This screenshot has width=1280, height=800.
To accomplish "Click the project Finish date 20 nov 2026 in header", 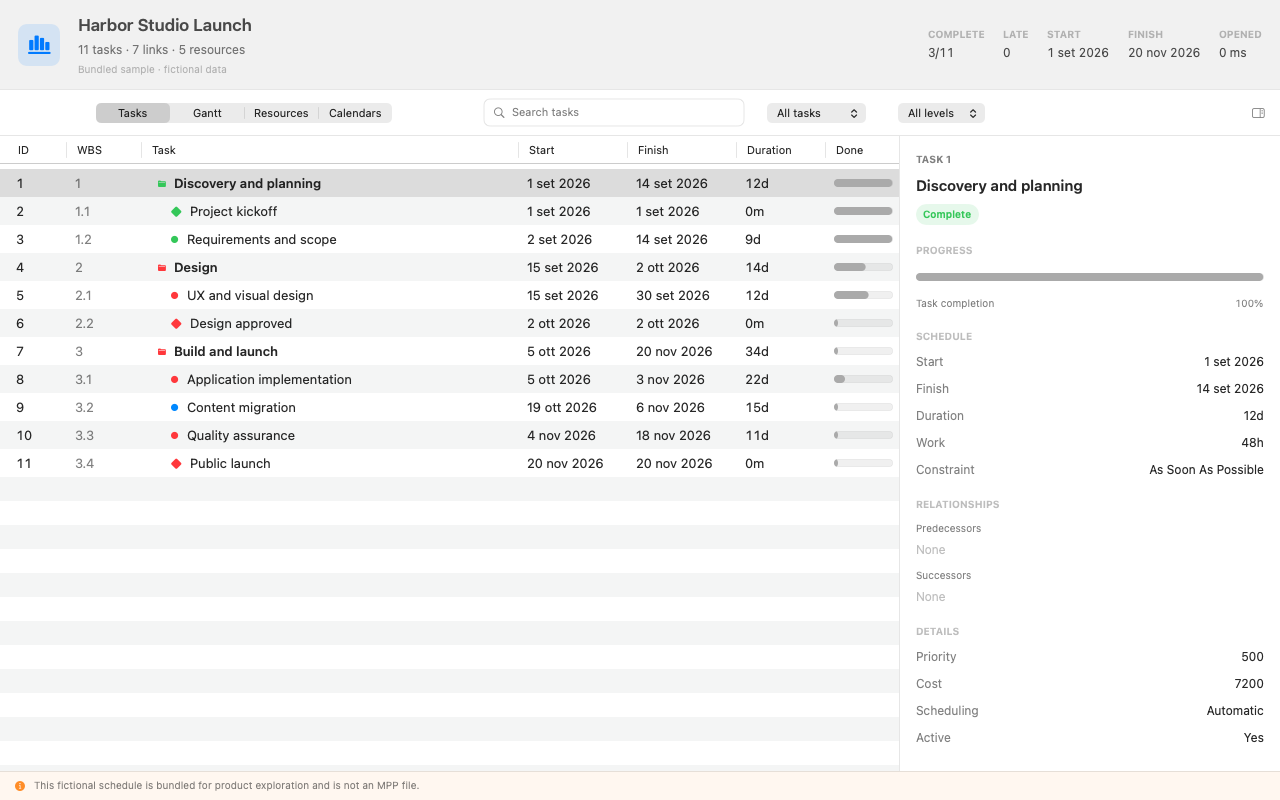I will pos(1164,53).
